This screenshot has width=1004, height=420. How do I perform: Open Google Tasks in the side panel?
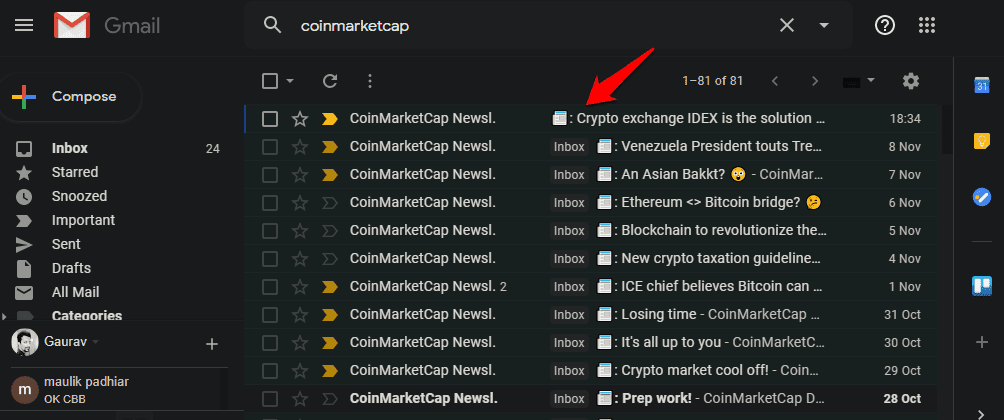[x=981, y=197]
